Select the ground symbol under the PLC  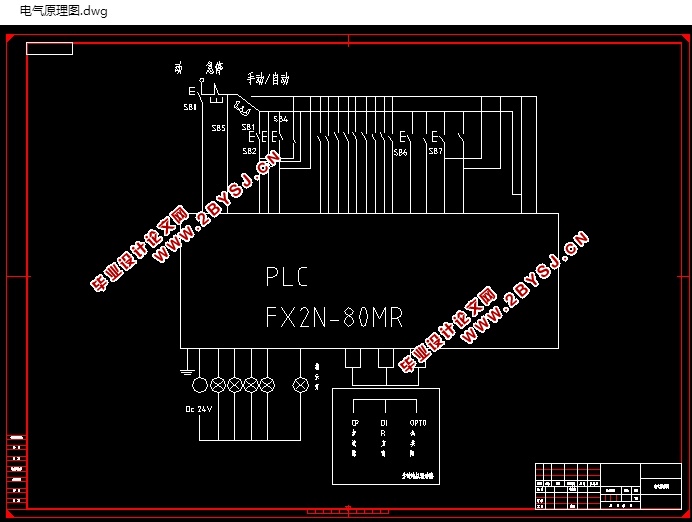pyautogui.click(x=188, y=372)
